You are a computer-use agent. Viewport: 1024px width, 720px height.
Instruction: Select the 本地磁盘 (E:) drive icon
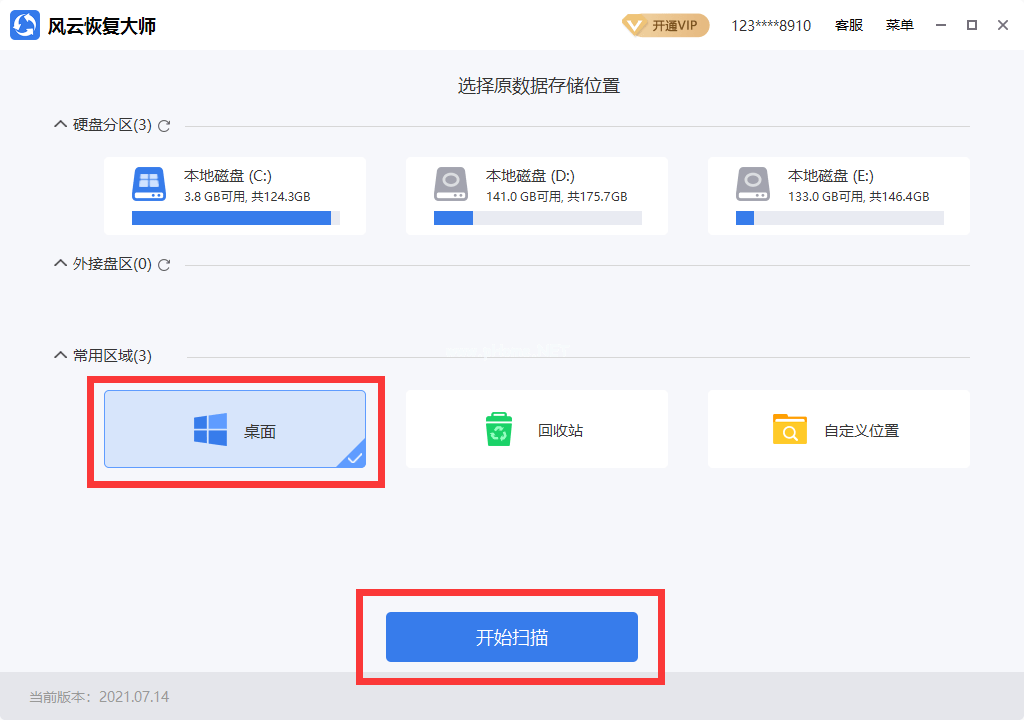click(752, 184)
